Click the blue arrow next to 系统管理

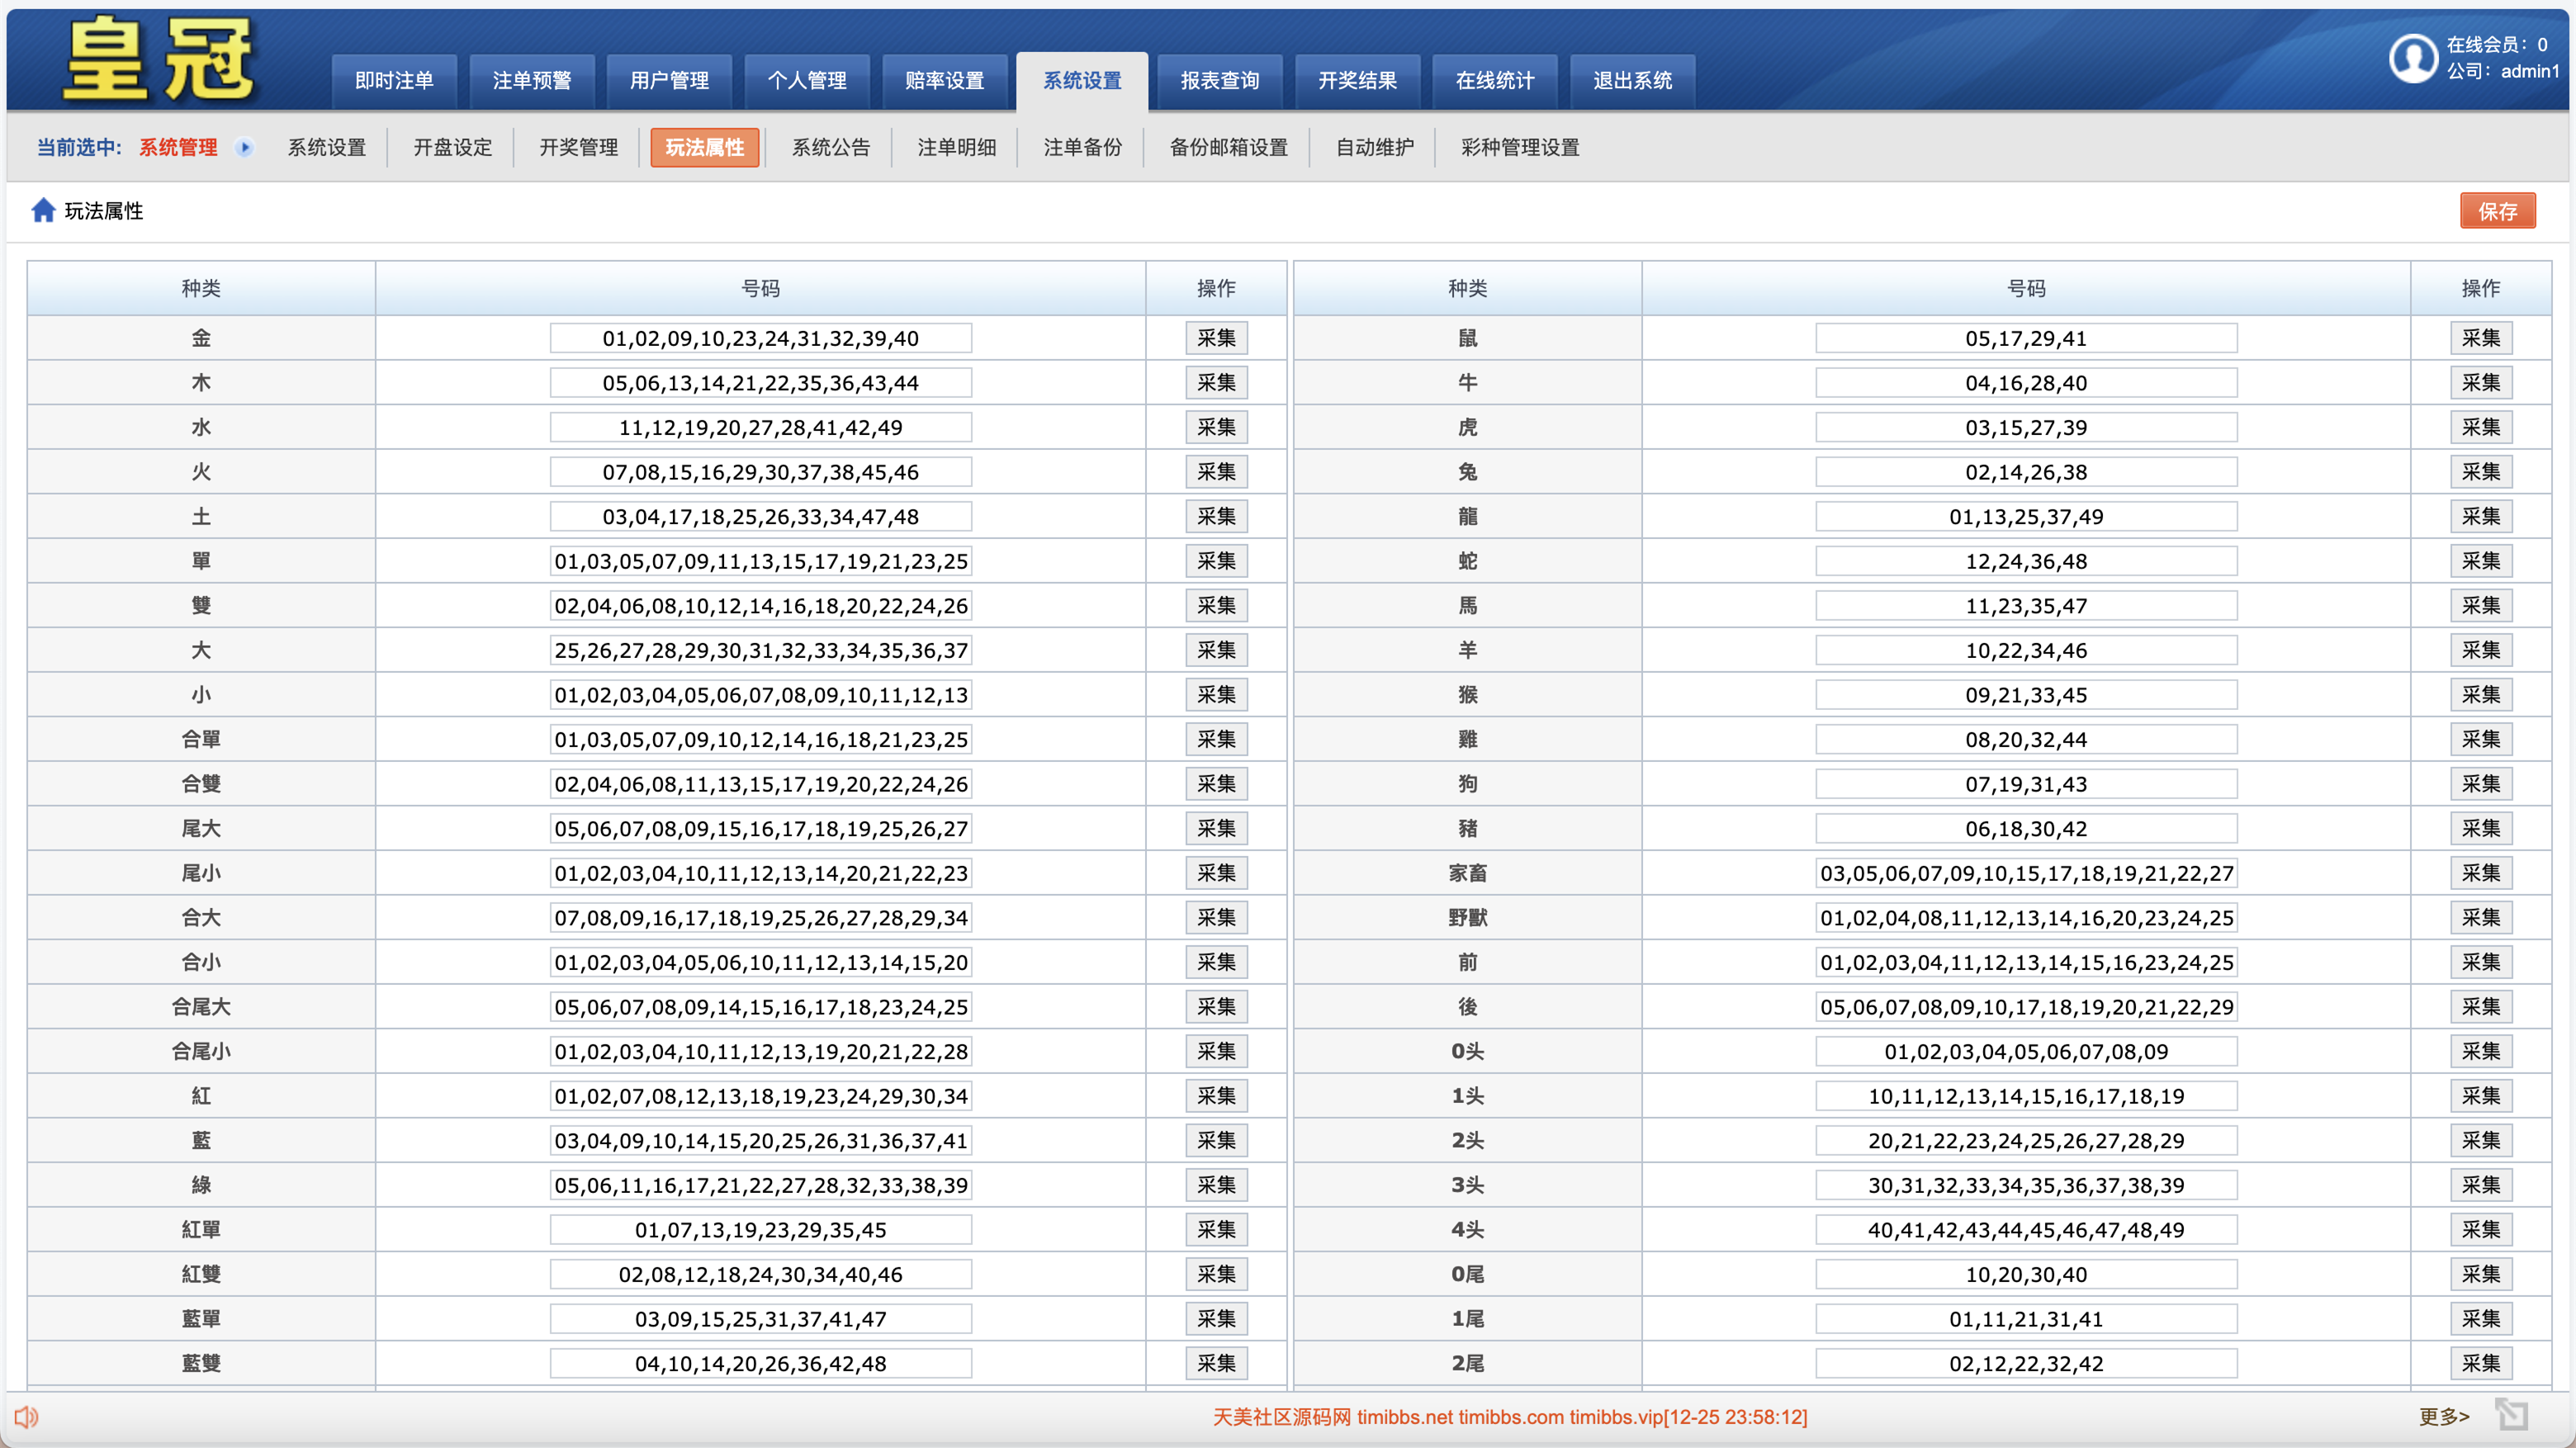point(244,148)
